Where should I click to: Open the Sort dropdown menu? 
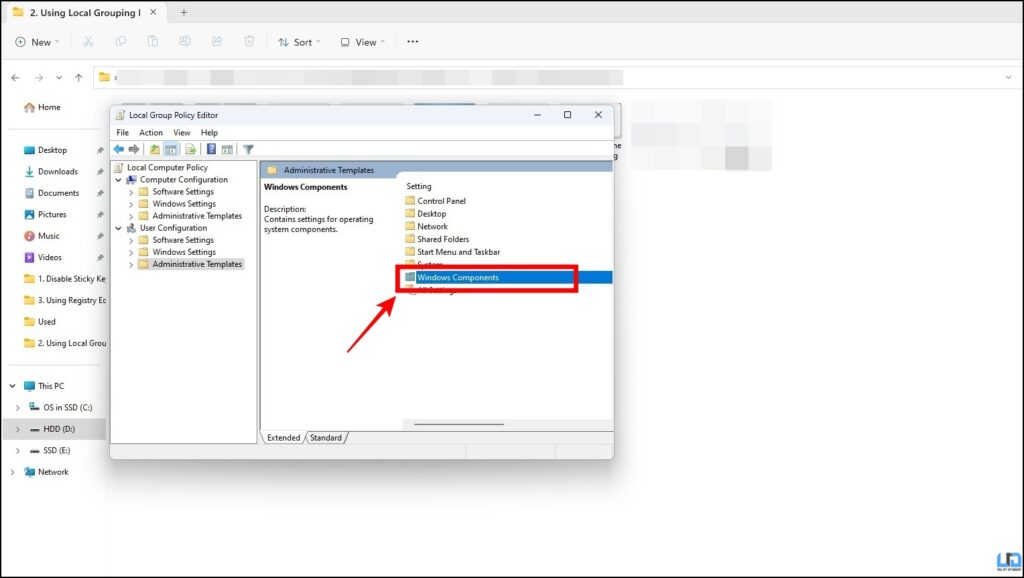point(299,42)
